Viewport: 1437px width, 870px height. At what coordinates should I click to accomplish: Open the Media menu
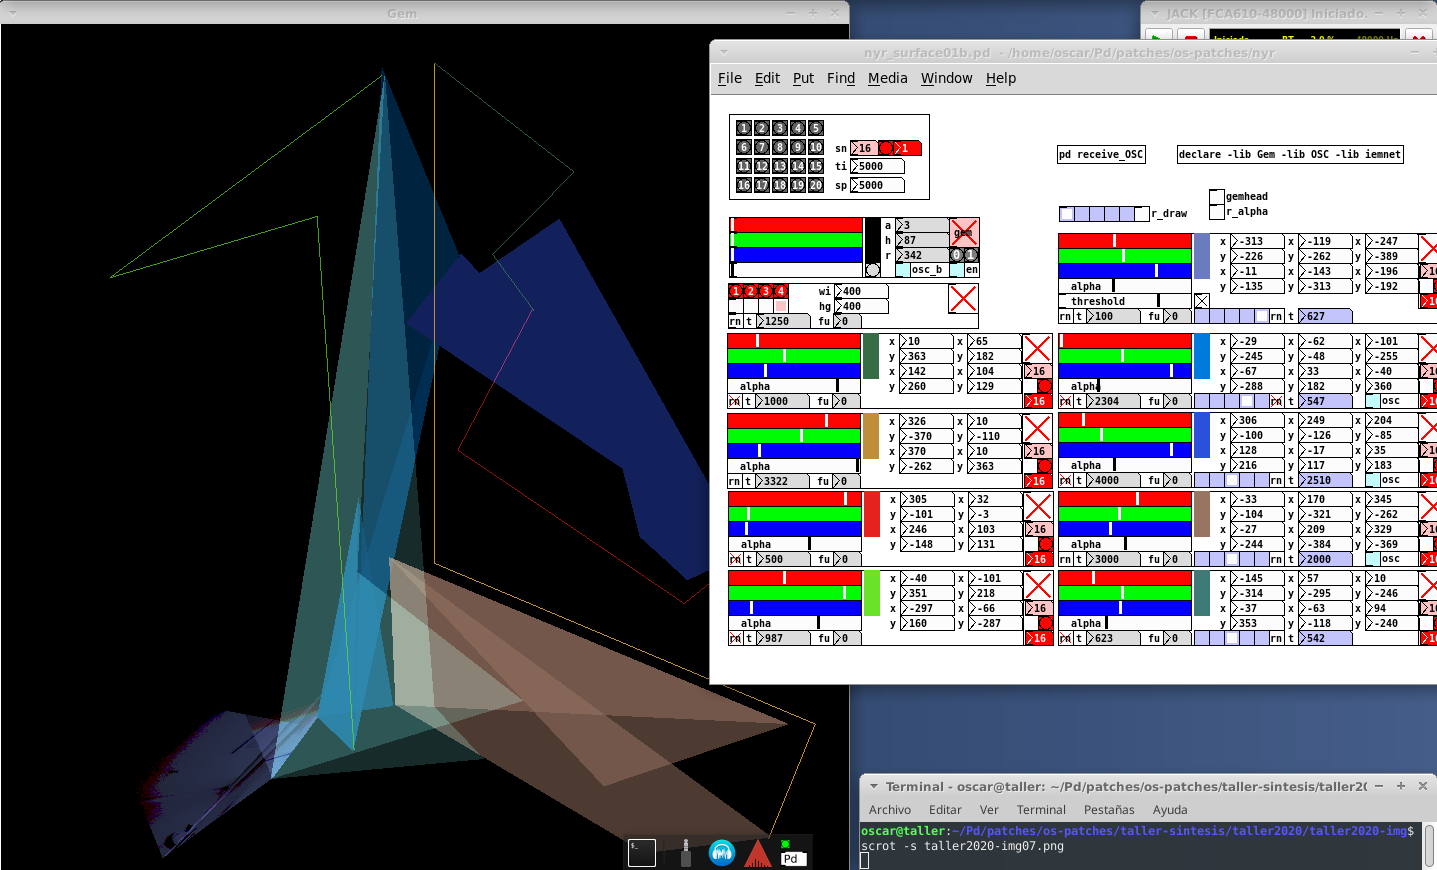[887, 78]
